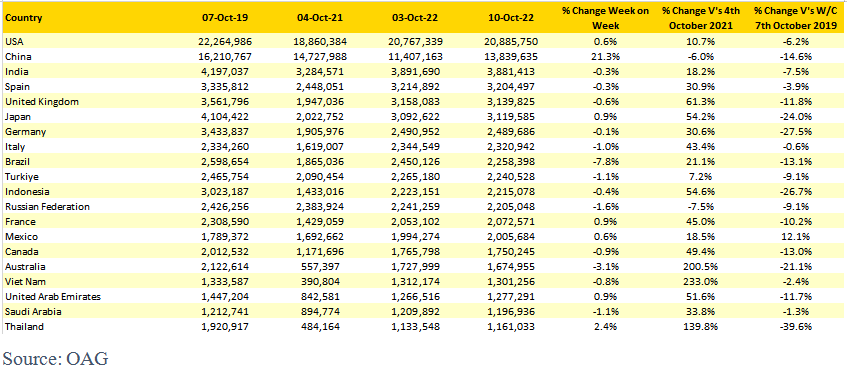Select Viet Nam's 233.0% change cell

[x=701, y=281]
